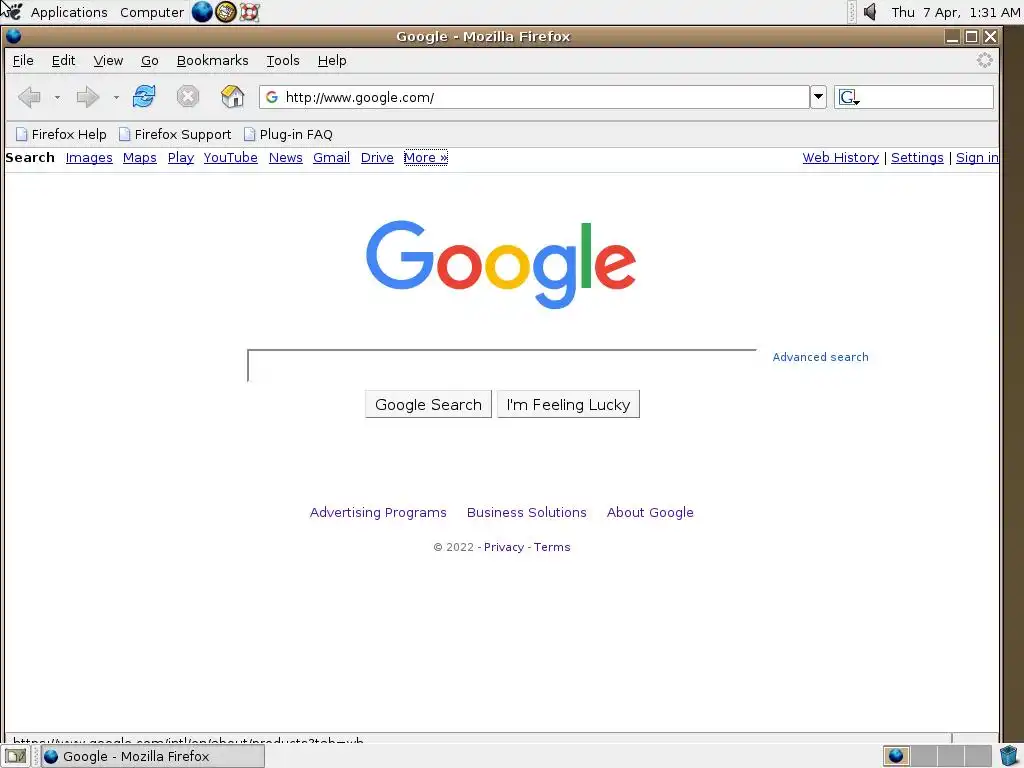1024x768 pixels.
Task: Click the Advanced search link
Action: (820, 357)
